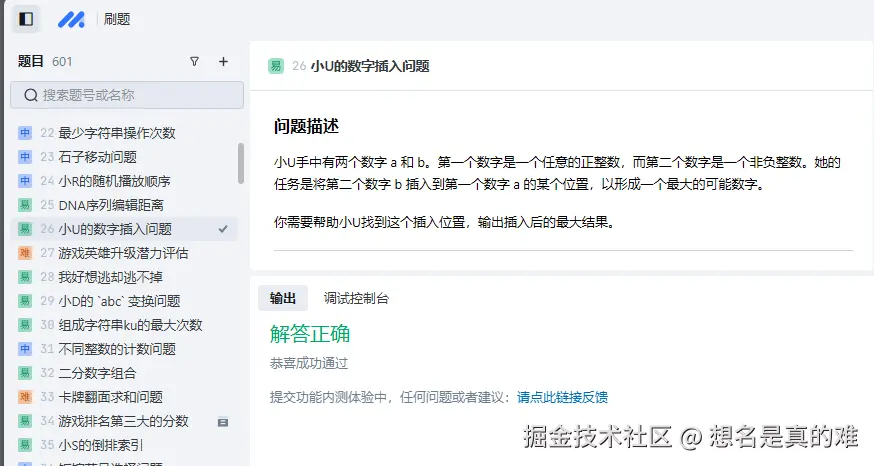Open the MarsCode logo home
Image resolution: width=874 pixels, height=466 pixels.
pyautogui.click(x=71, y=20)
